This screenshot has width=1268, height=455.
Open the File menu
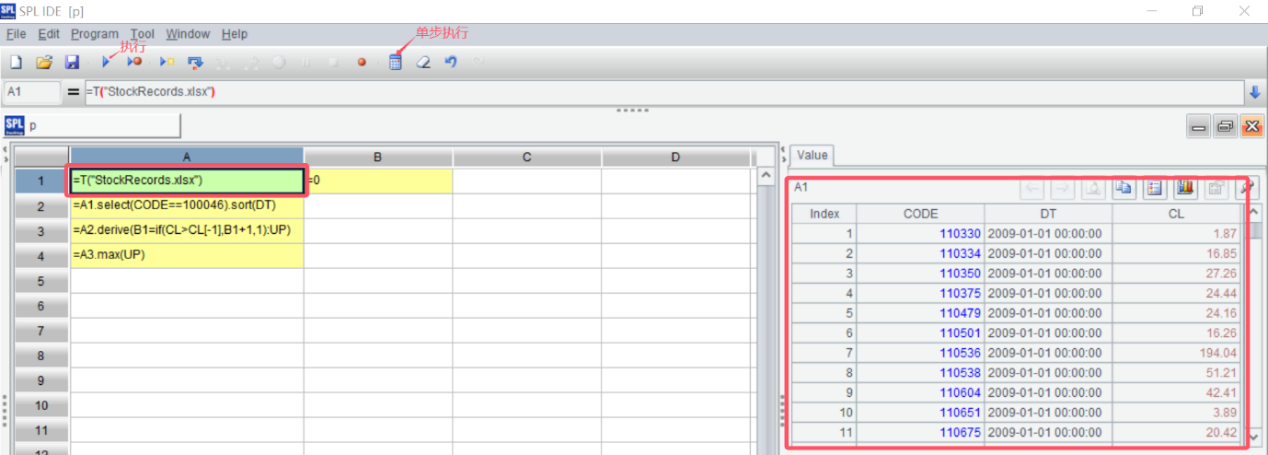(16, 34)
